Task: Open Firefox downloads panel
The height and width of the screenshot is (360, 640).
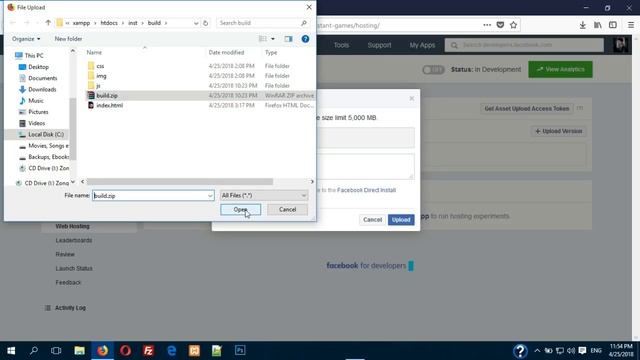Action: (582, 25)
